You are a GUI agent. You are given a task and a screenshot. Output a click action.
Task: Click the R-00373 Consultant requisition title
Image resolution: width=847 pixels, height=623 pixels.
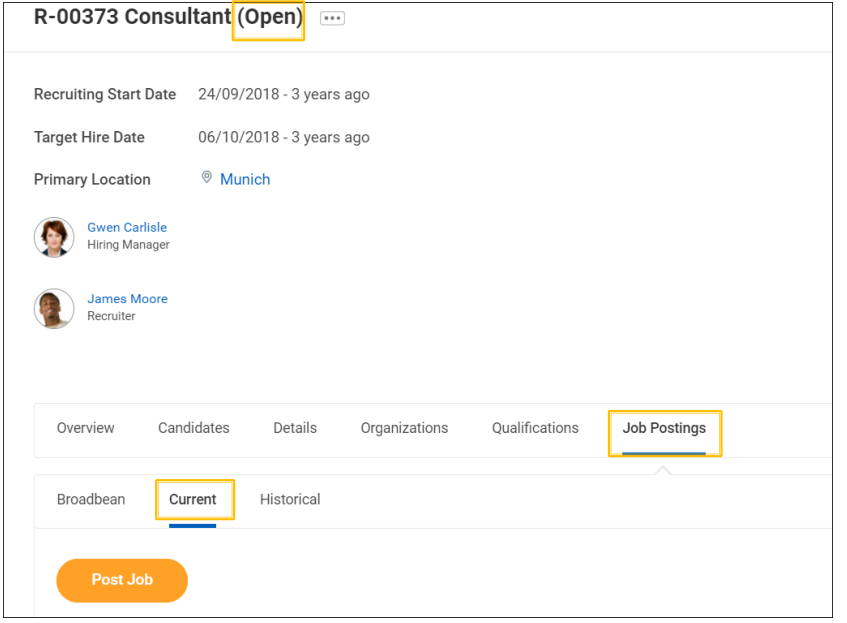pos(132,18)
